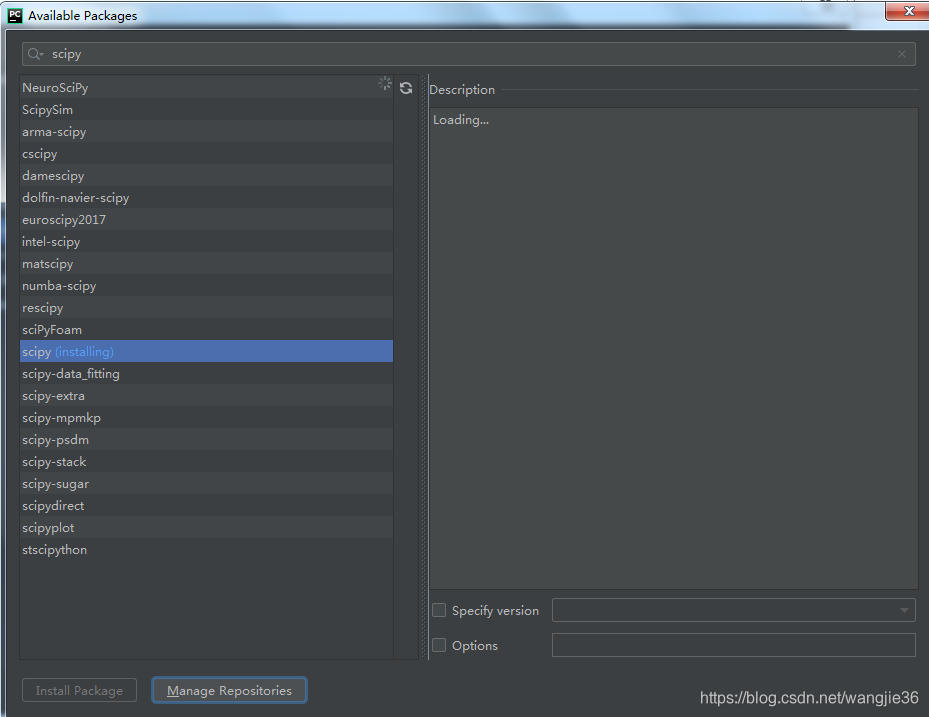Open the Manage Repositories dialog

(228, 690)
